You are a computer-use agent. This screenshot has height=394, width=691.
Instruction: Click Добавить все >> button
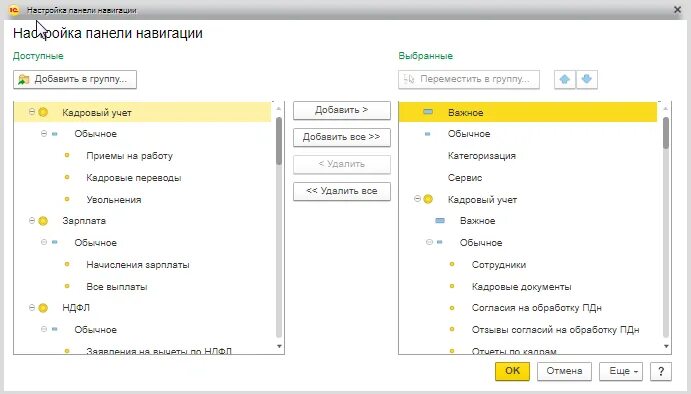click(342, 137)
